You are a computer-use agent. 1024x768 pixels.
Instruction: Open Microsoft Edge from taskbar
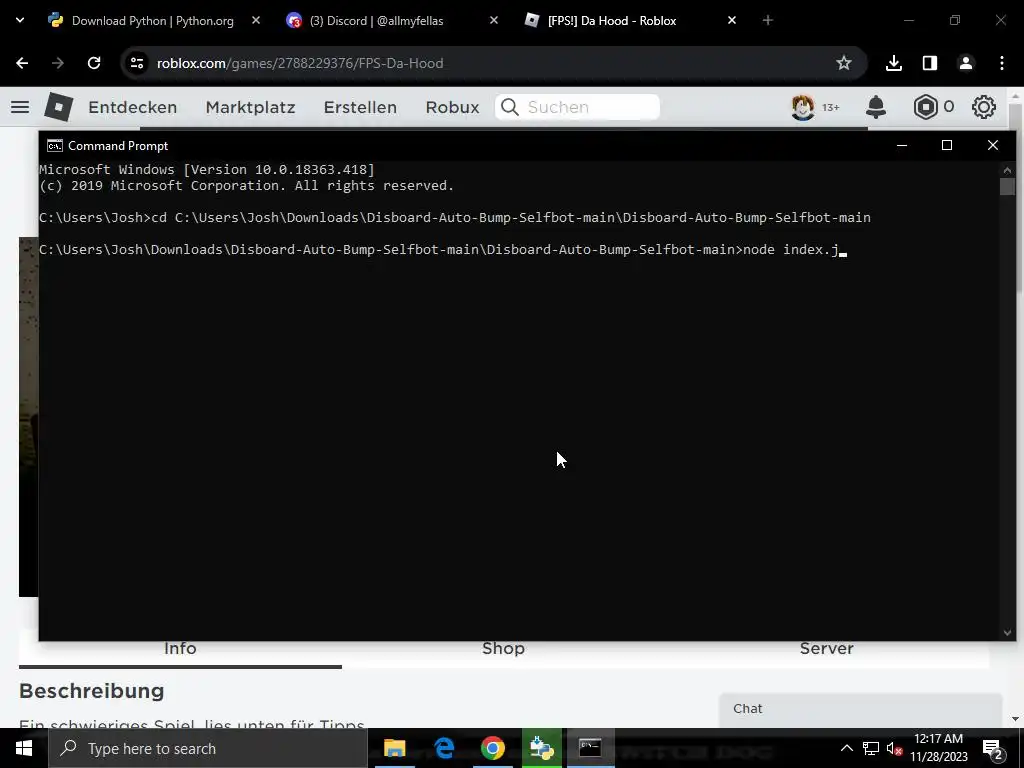(444, 748)
